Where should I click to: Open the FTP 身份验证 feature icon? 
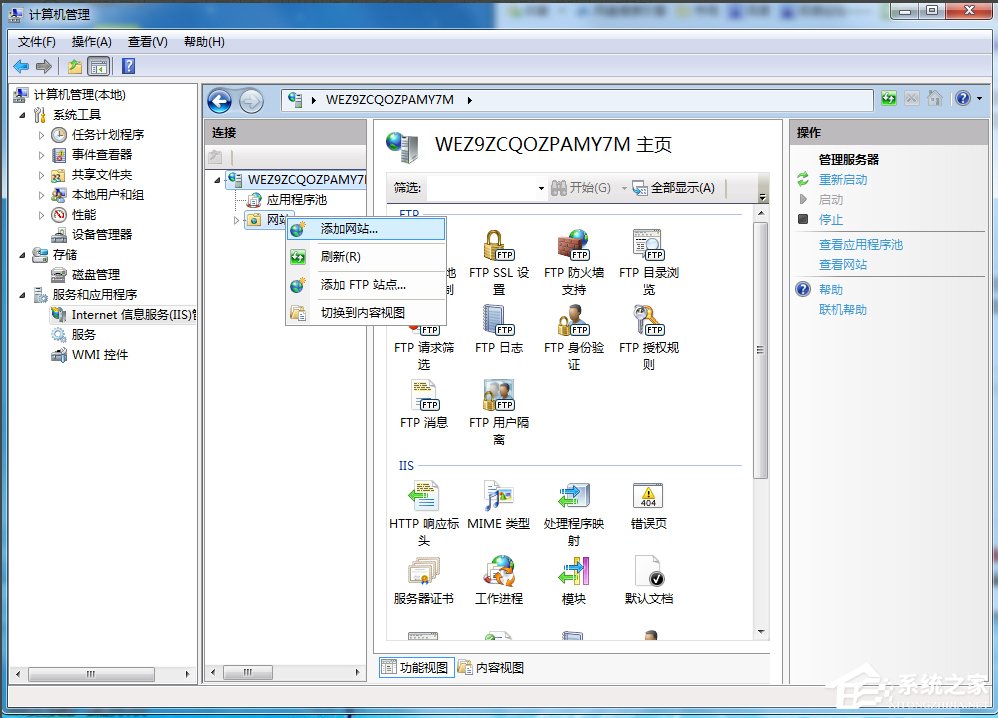pos(573,324)
